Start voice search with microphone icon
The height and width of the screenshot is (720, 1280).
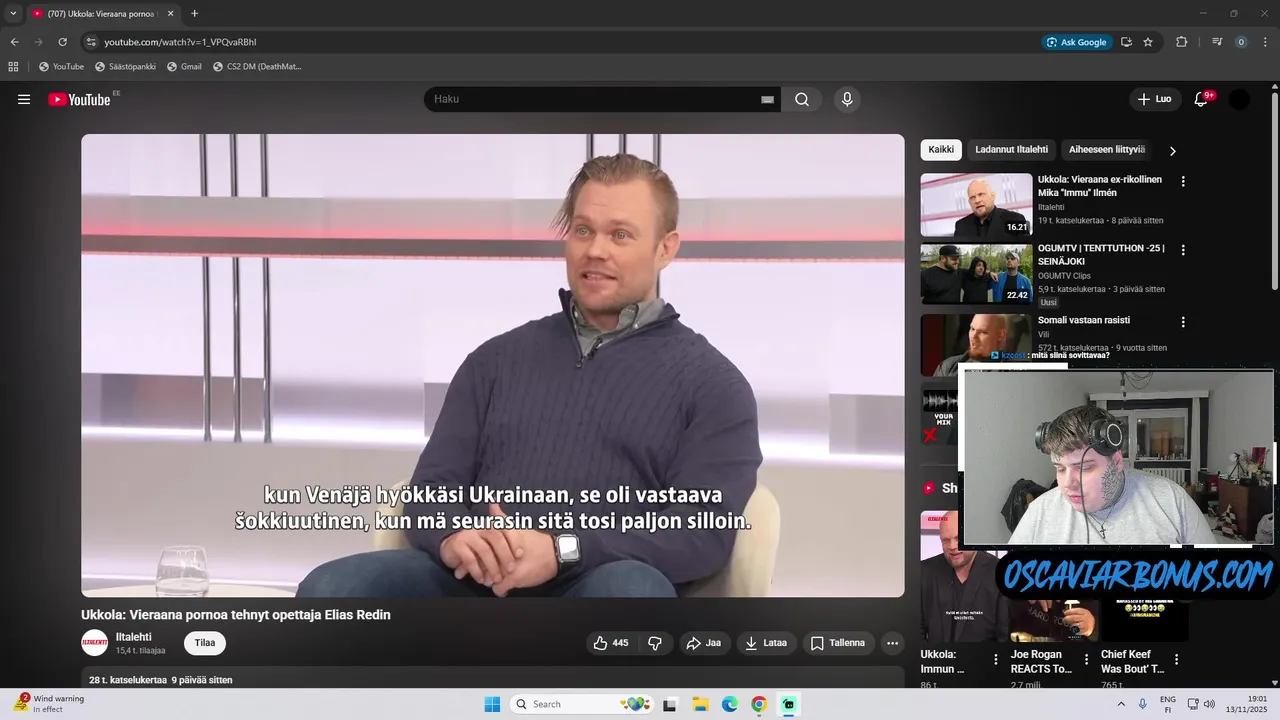tap(847, 99)
